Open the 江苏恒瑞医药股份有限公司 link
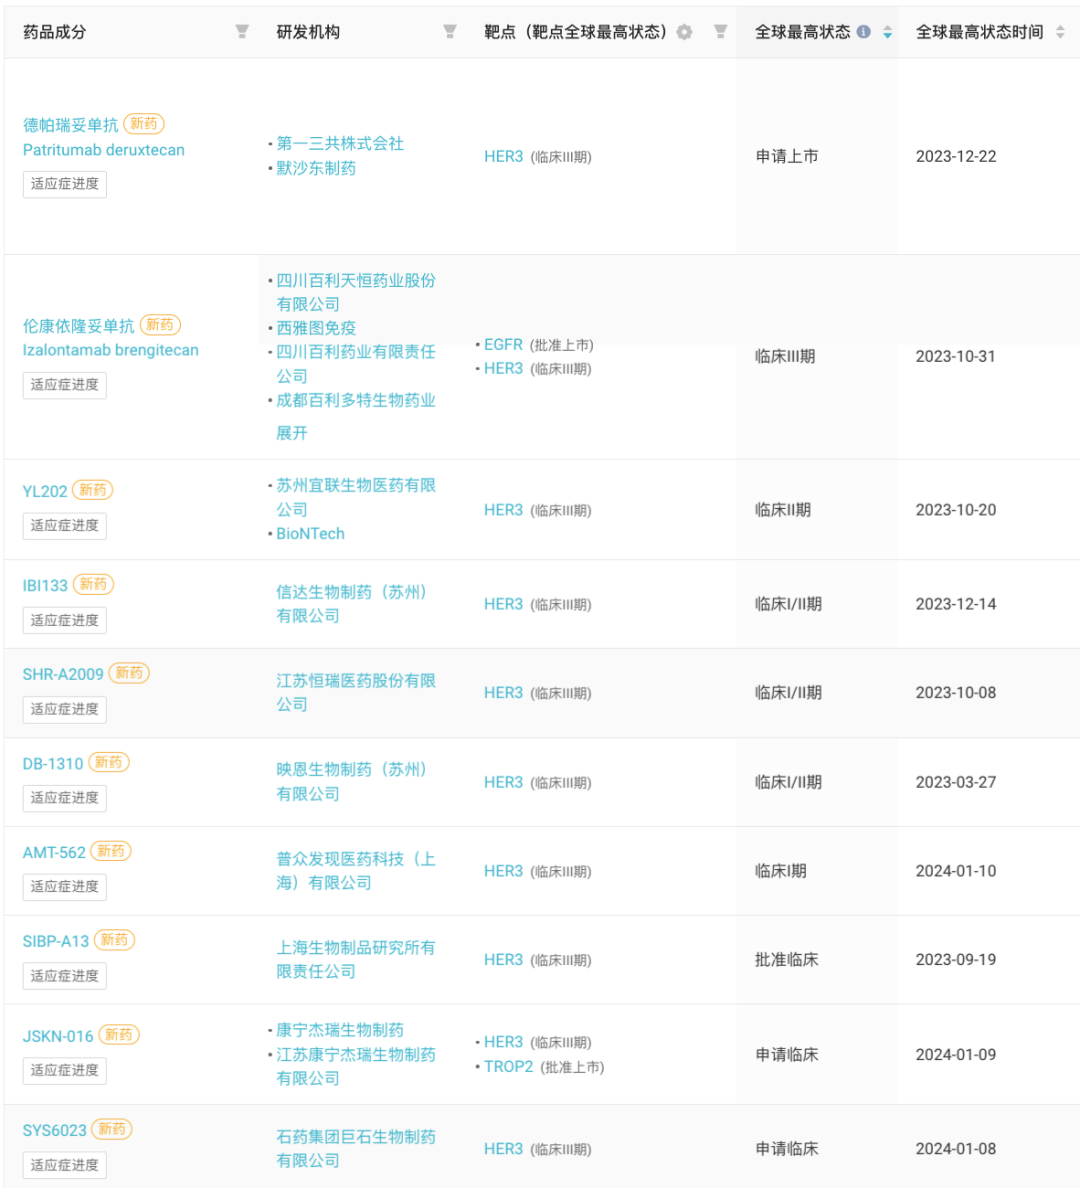This screenshot has height=1188, width=1080. (x=355, y=692)
